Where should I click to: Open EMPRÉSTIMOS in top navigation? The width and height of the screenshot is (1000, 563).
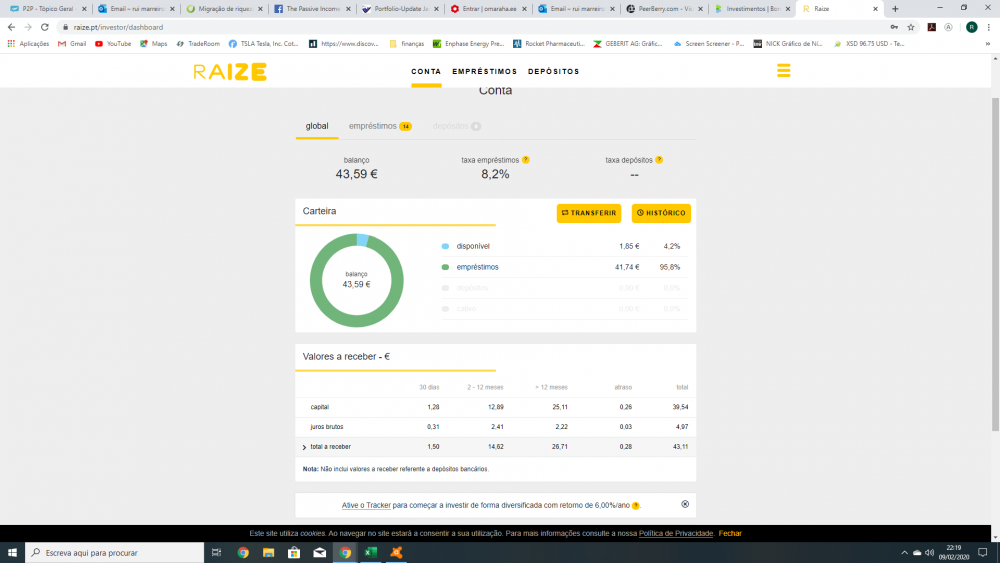click(485, 72)
